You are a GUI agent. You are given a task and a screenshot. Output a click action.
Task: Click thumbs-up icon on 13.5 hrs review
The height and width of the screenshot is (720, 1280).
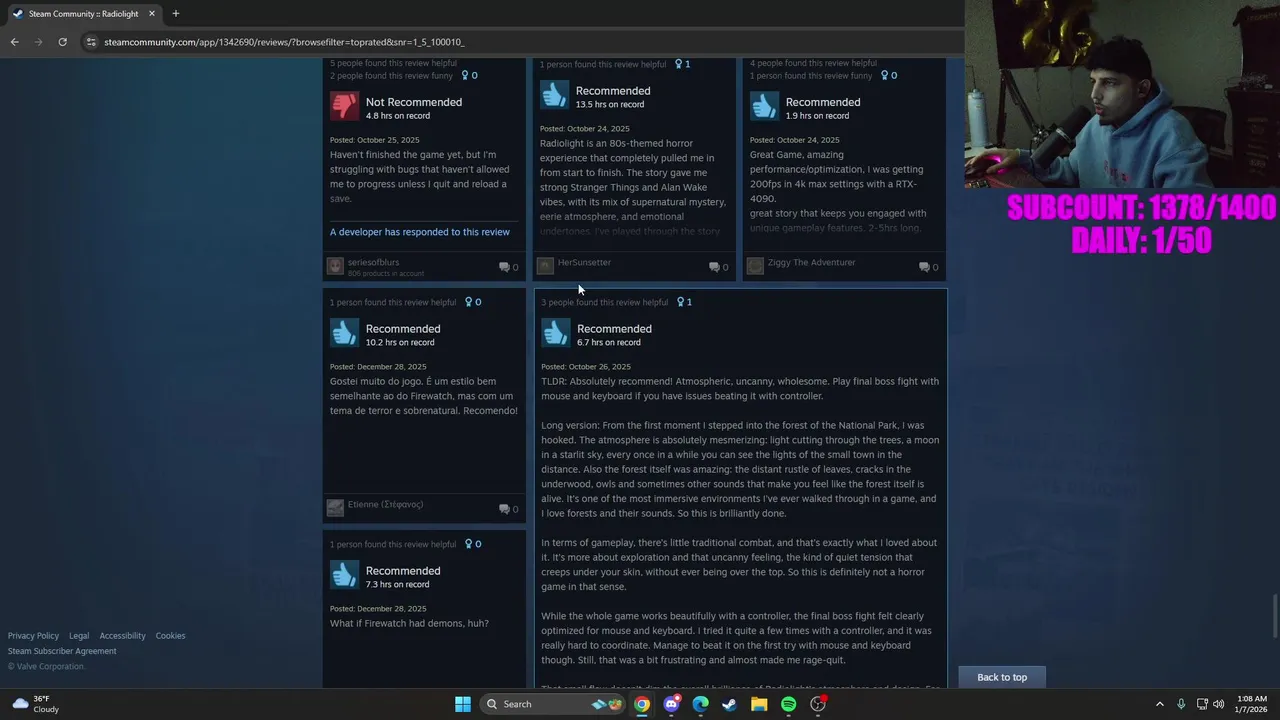[x=554, y=95]
